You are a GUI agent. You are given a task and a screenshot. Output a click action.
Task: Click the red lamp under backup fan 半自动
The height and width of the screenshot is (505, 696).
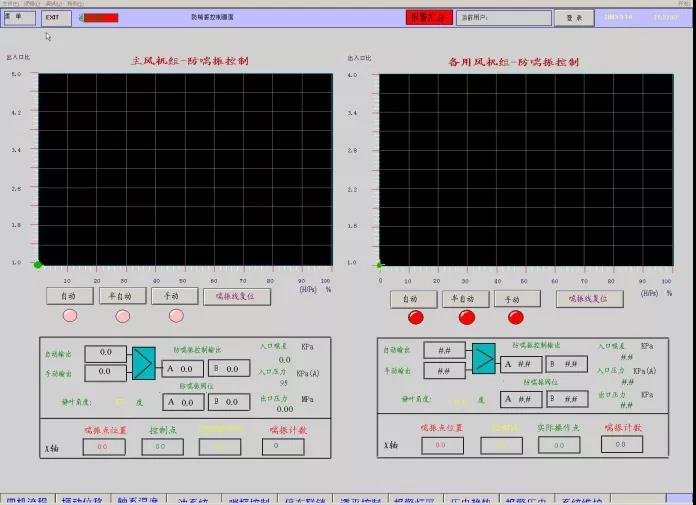coord(466,317)
